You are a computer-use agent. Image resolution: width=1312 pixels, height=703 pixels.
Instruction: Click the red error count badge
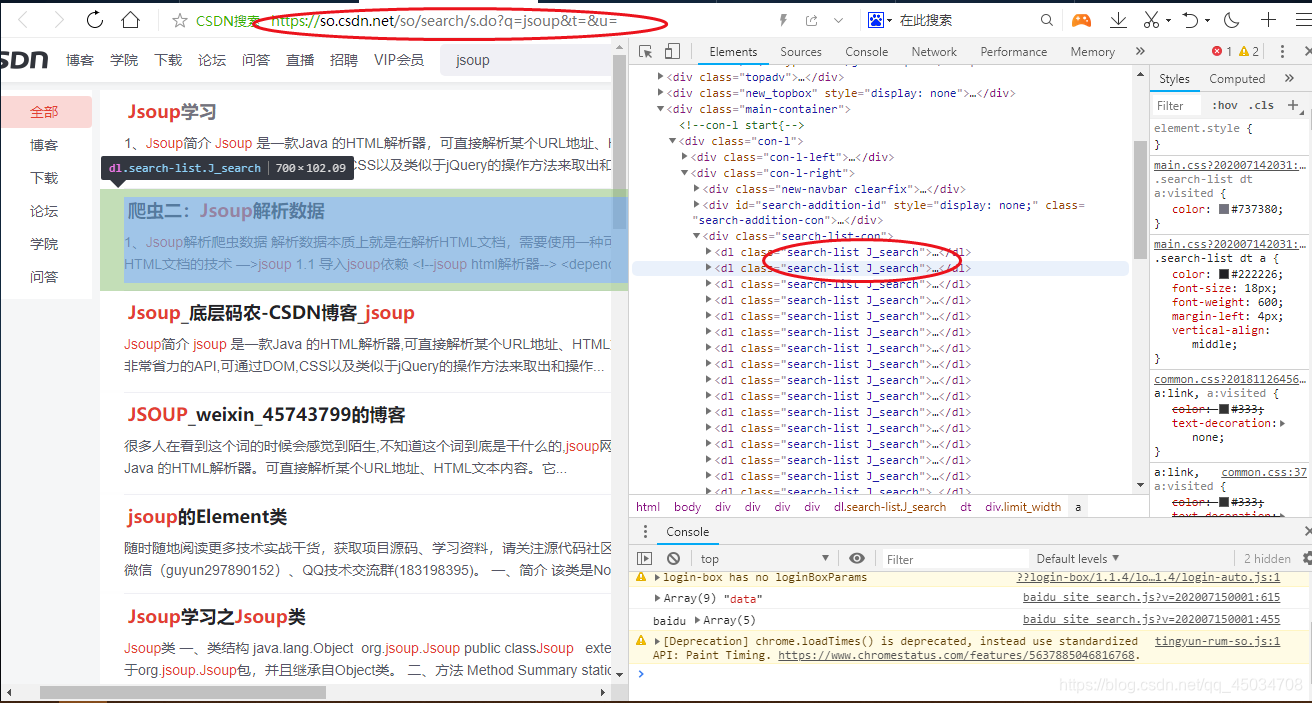point(1221,51)
